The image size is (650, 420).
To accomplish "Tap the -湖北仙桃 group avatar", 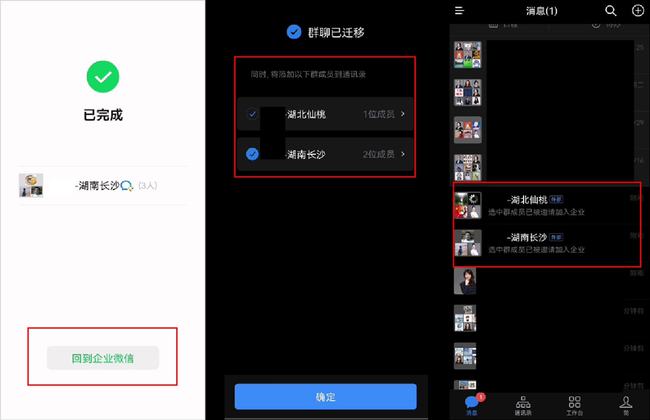I will click(x=468, y=205).
